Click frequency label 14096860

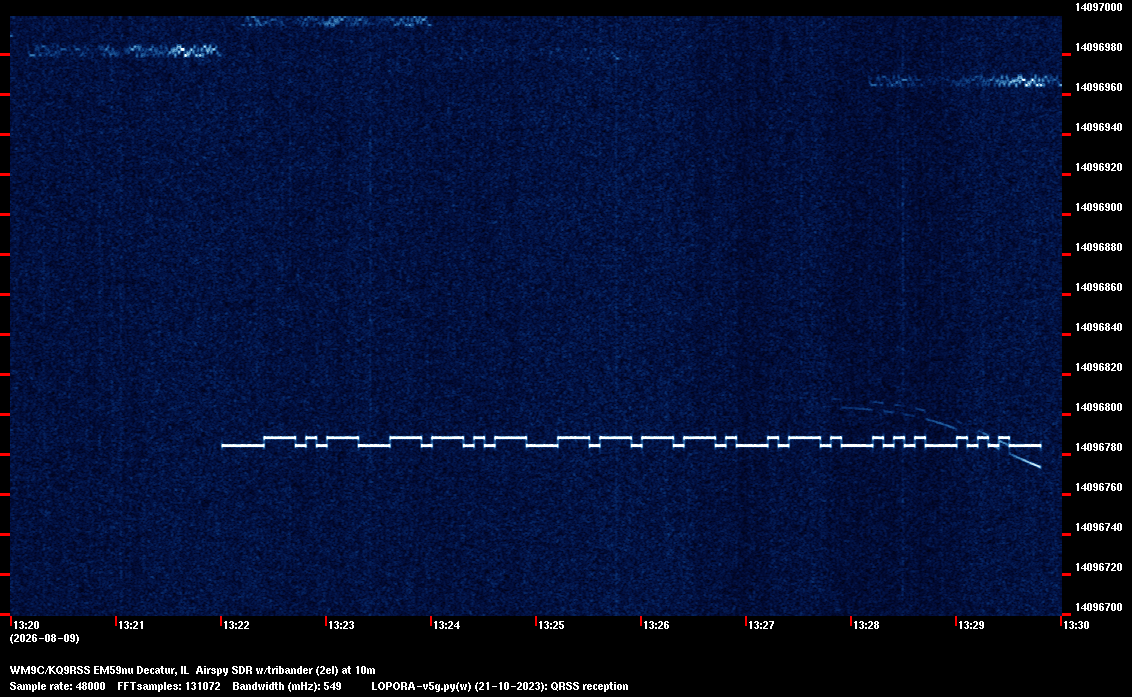tap(1099, 287)
